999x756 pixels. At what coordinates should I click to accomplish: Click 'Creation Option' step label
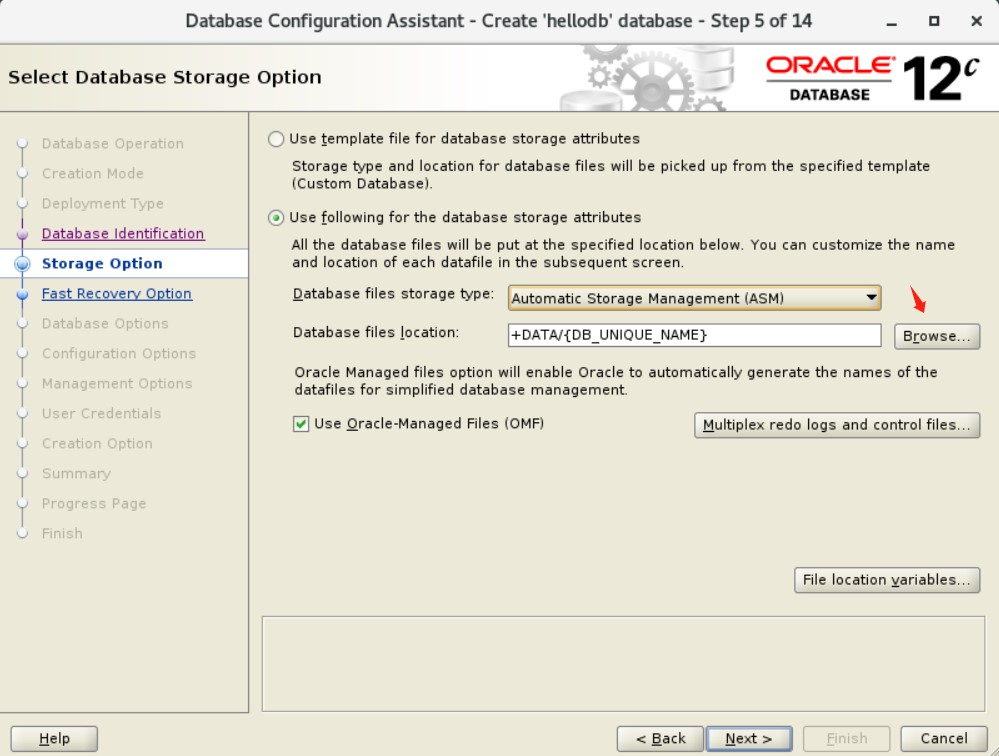97,443
